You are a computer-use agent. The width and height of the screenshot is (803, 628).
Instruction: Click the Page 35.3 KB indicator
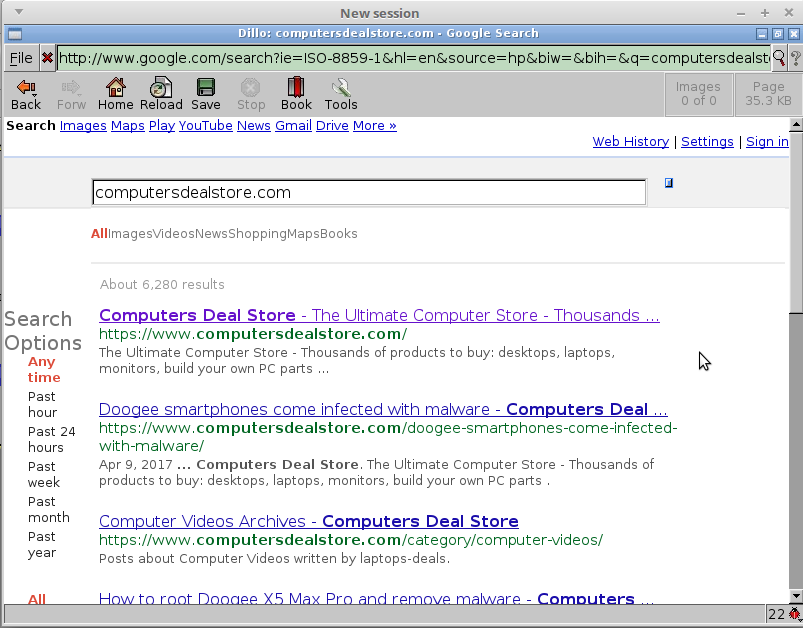tap(768, 94)
